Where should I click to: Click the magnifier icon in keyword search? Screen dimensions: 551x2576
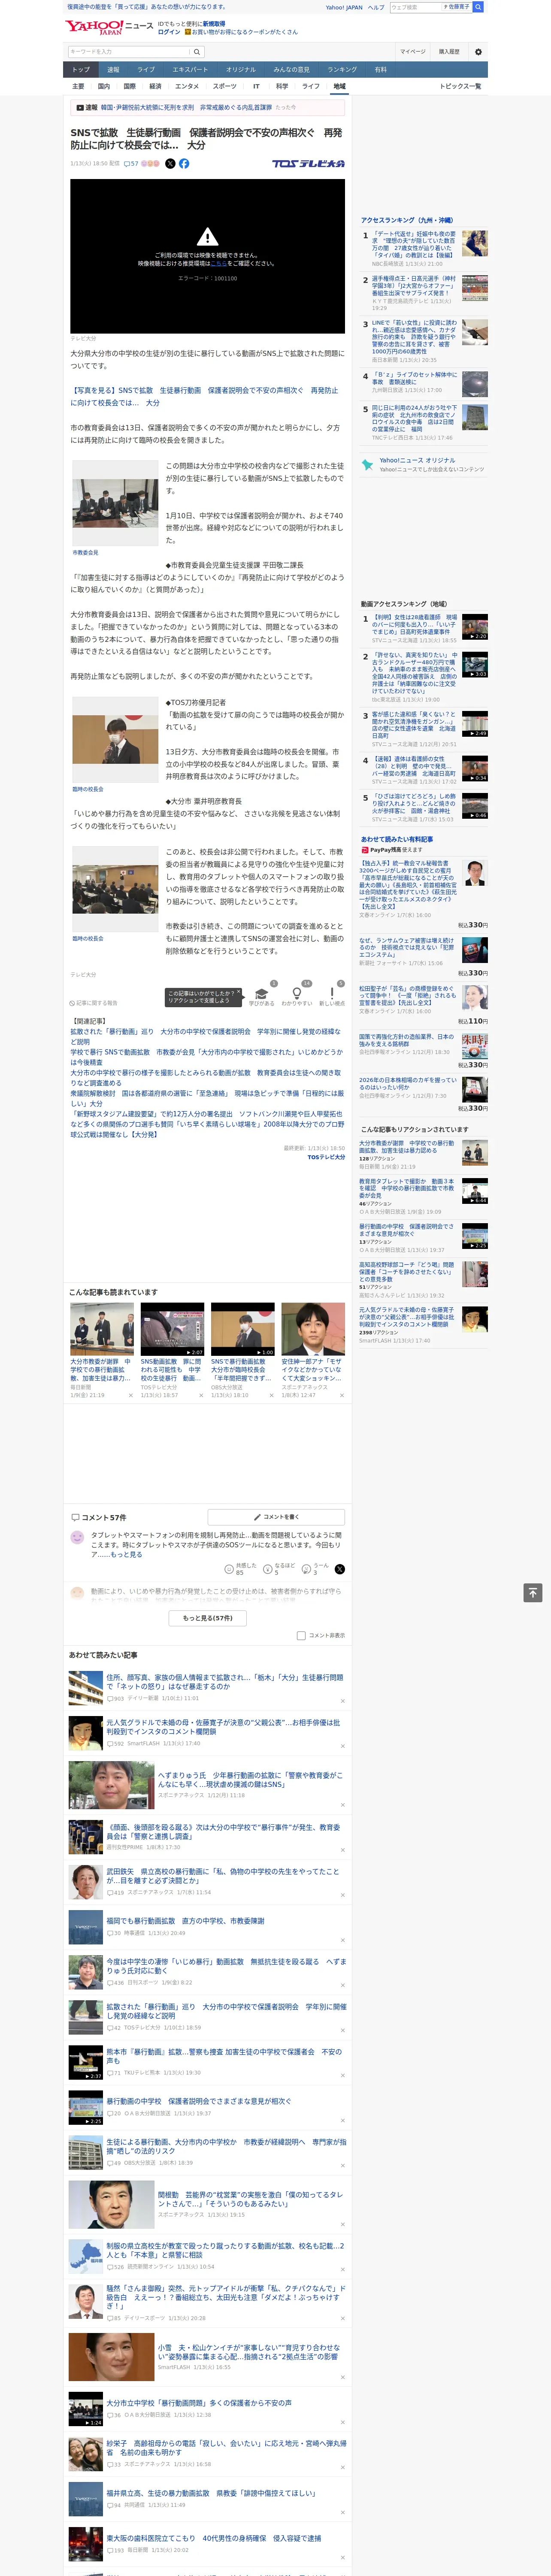pos(197,52)
